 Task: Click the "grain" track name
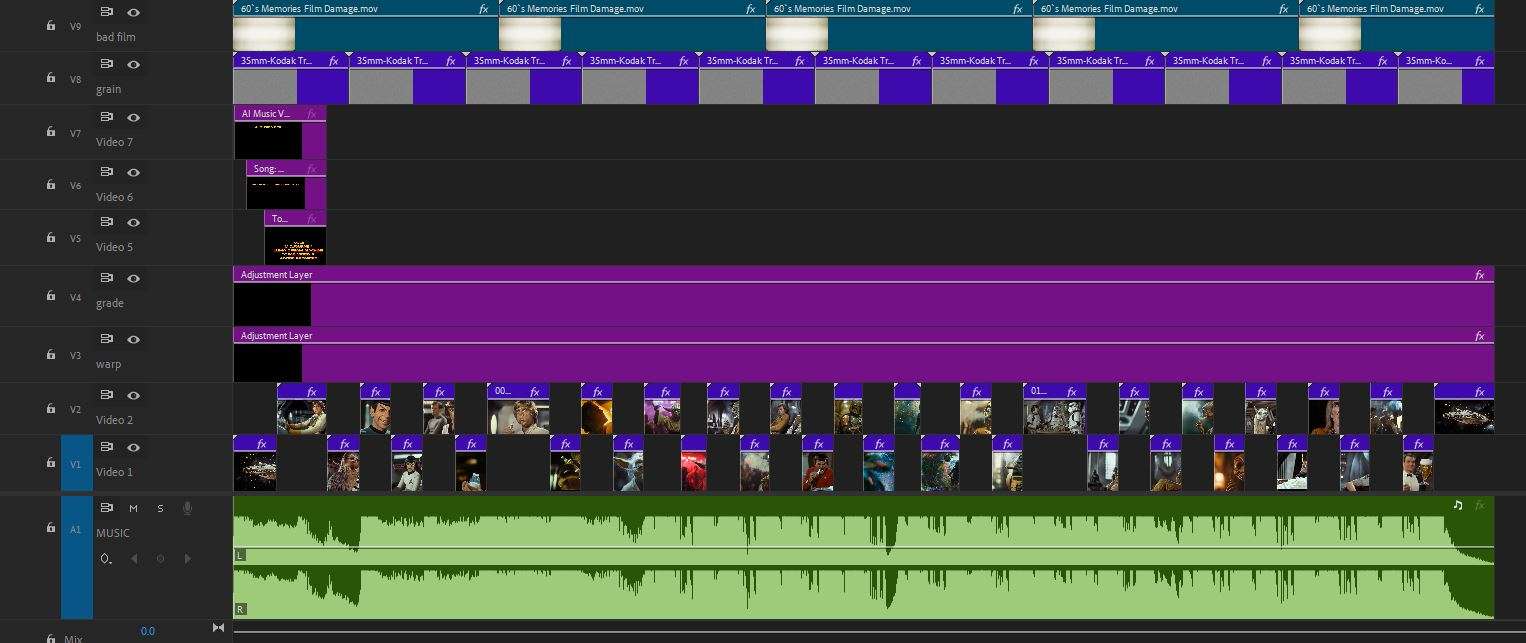(x=108, y=89)
